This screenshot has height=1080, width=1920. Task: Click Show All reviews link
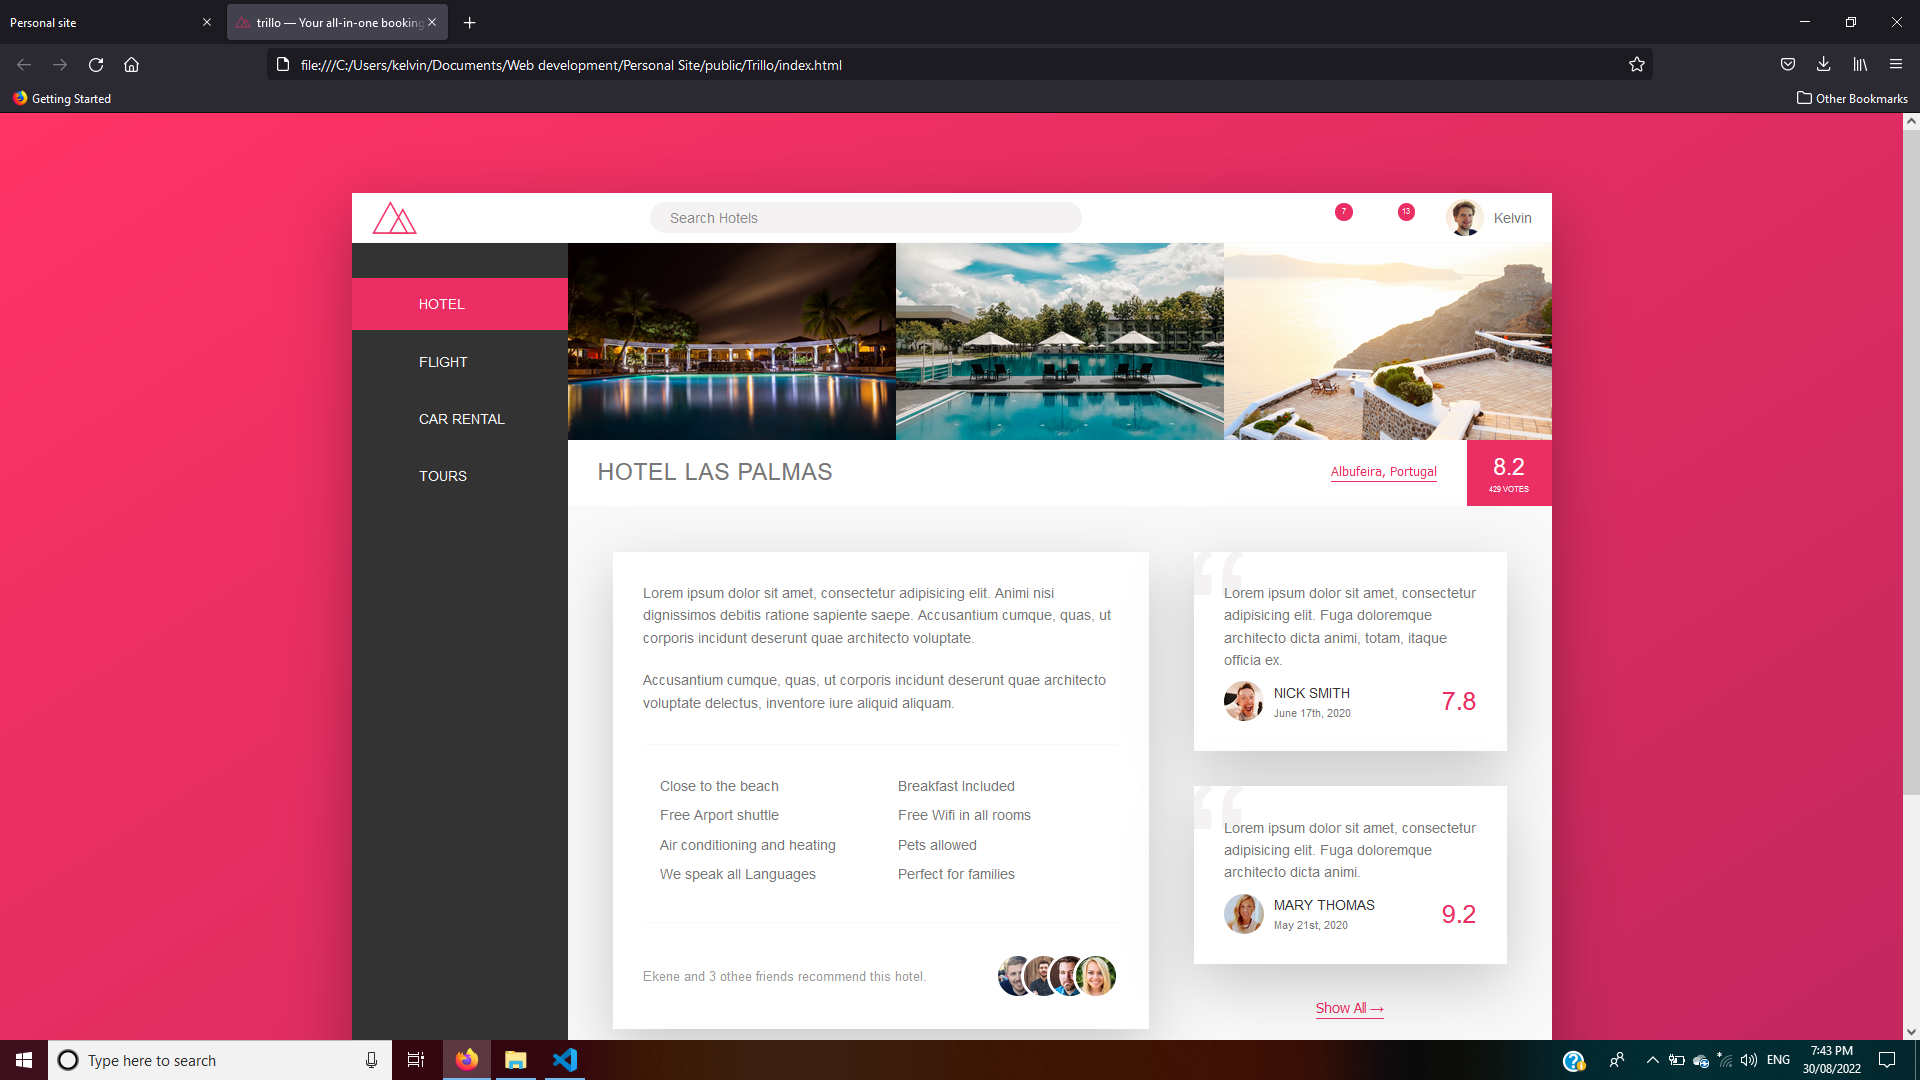[x=1349, y=1008]
